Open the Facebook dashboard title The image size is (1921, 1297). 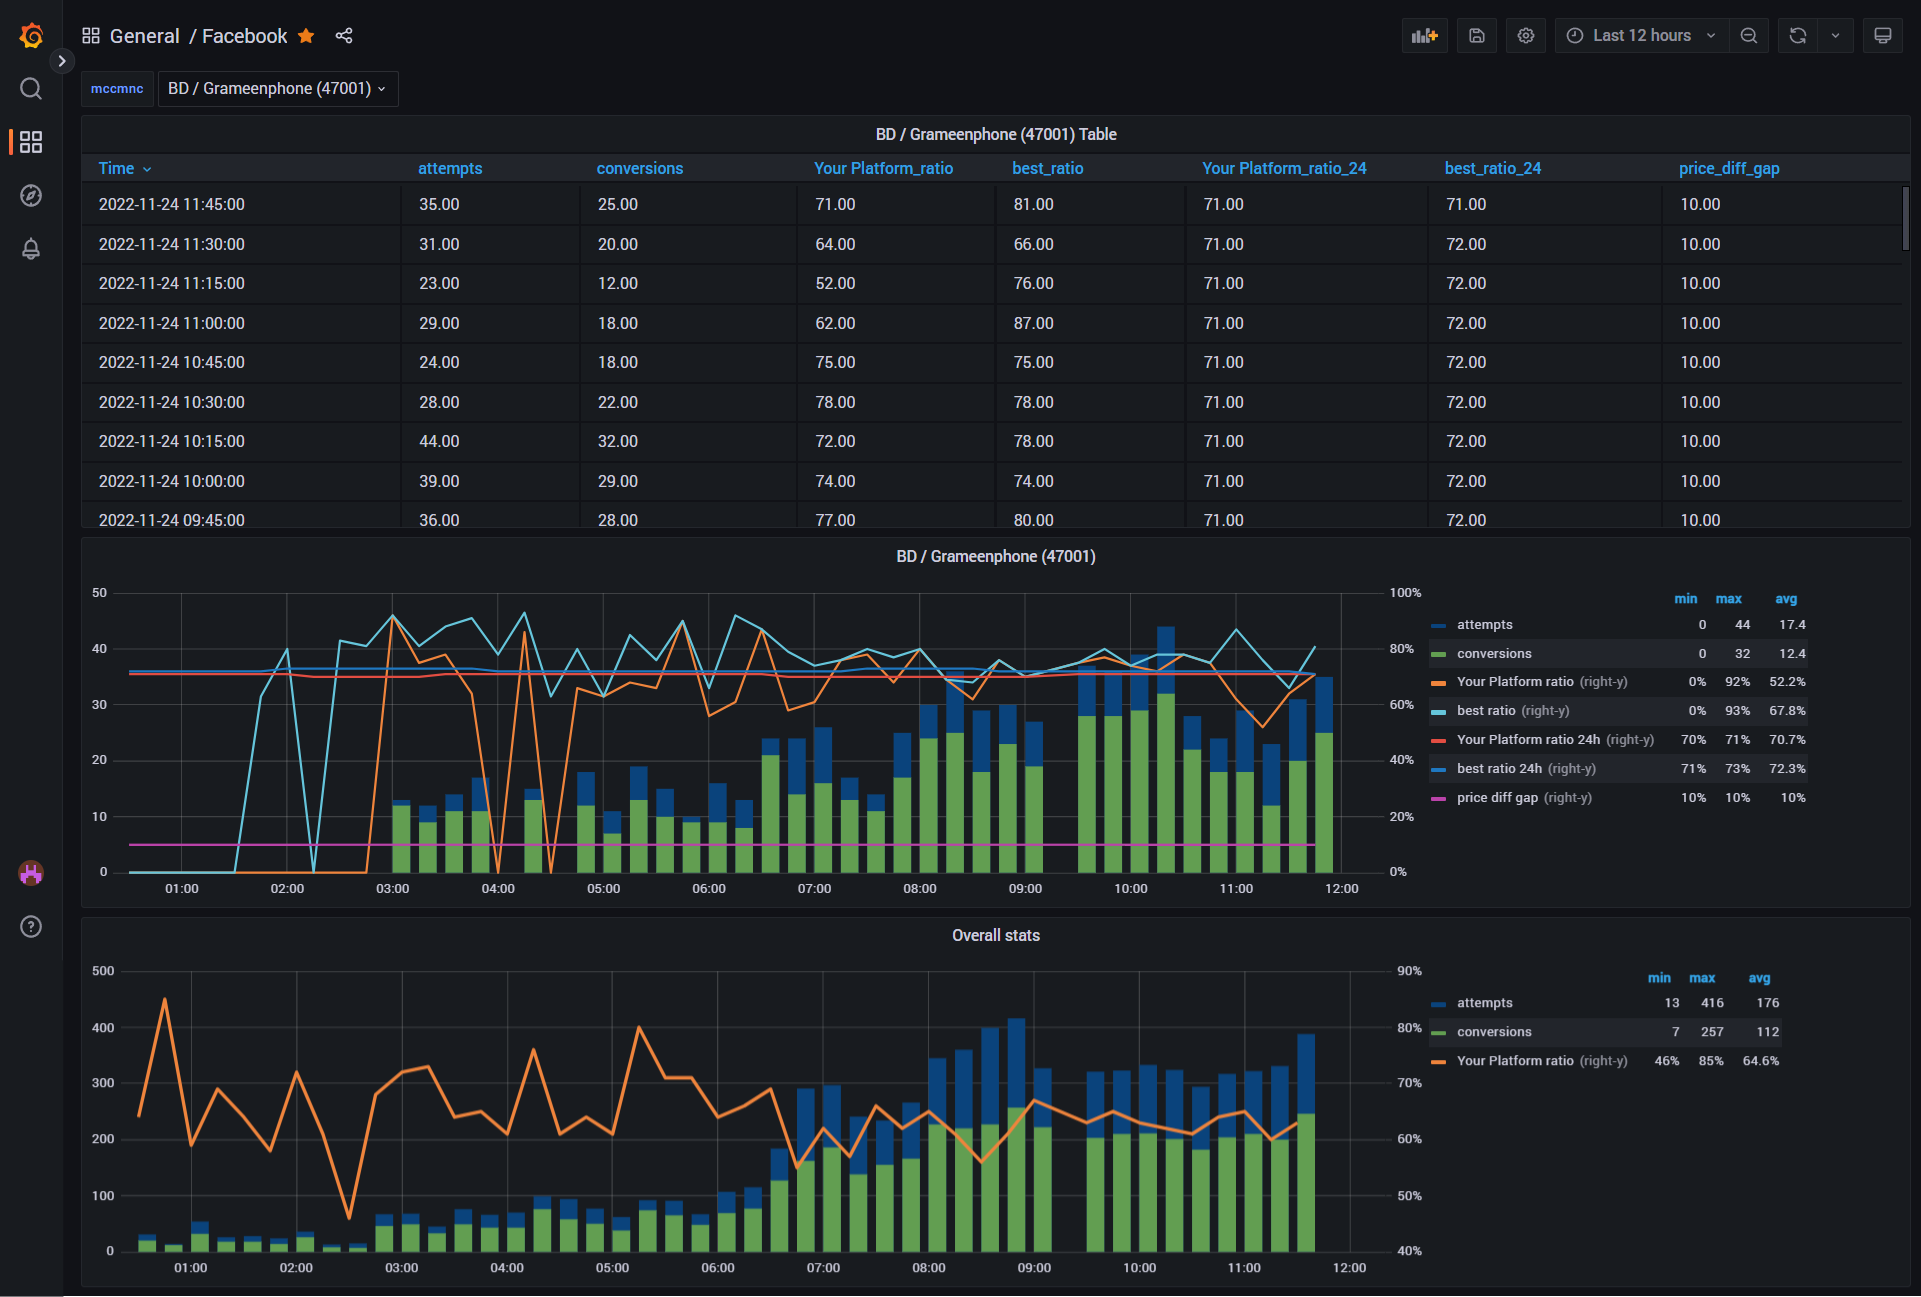(x=244, y=36)
